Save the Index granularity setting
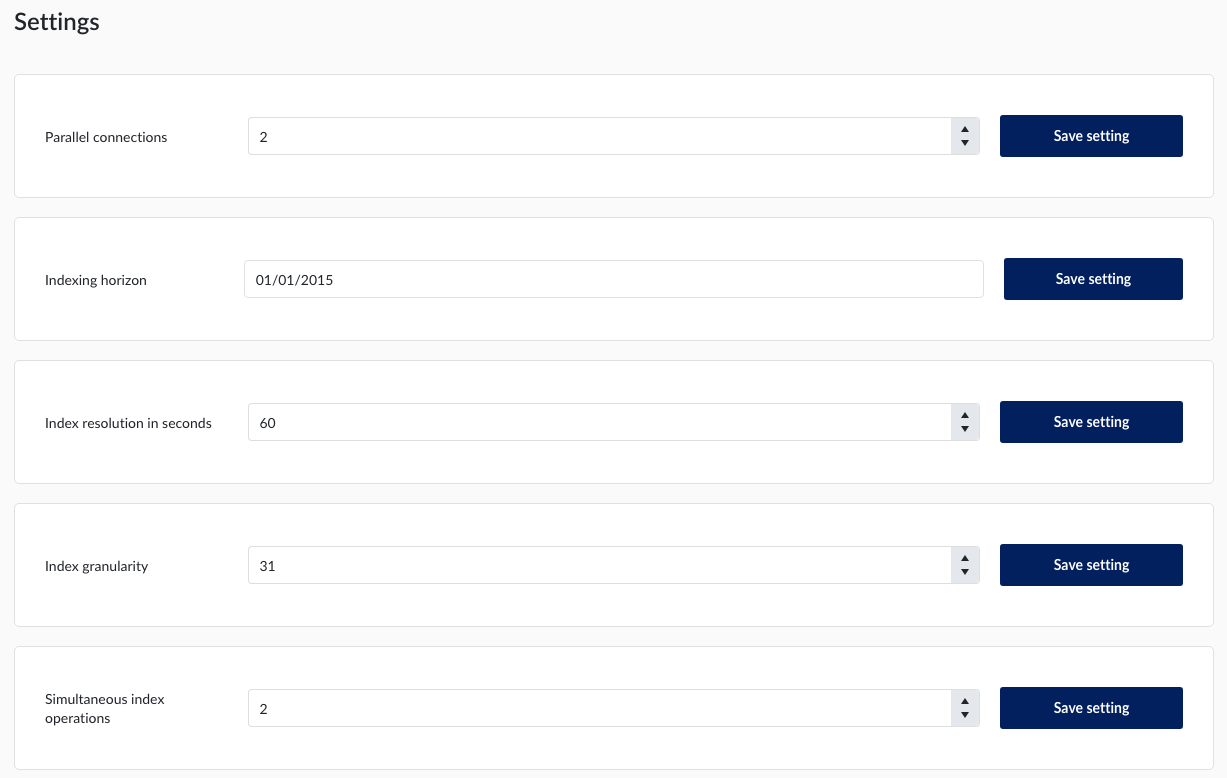This screenshot has width=1227, height=778. point(1091,565)
